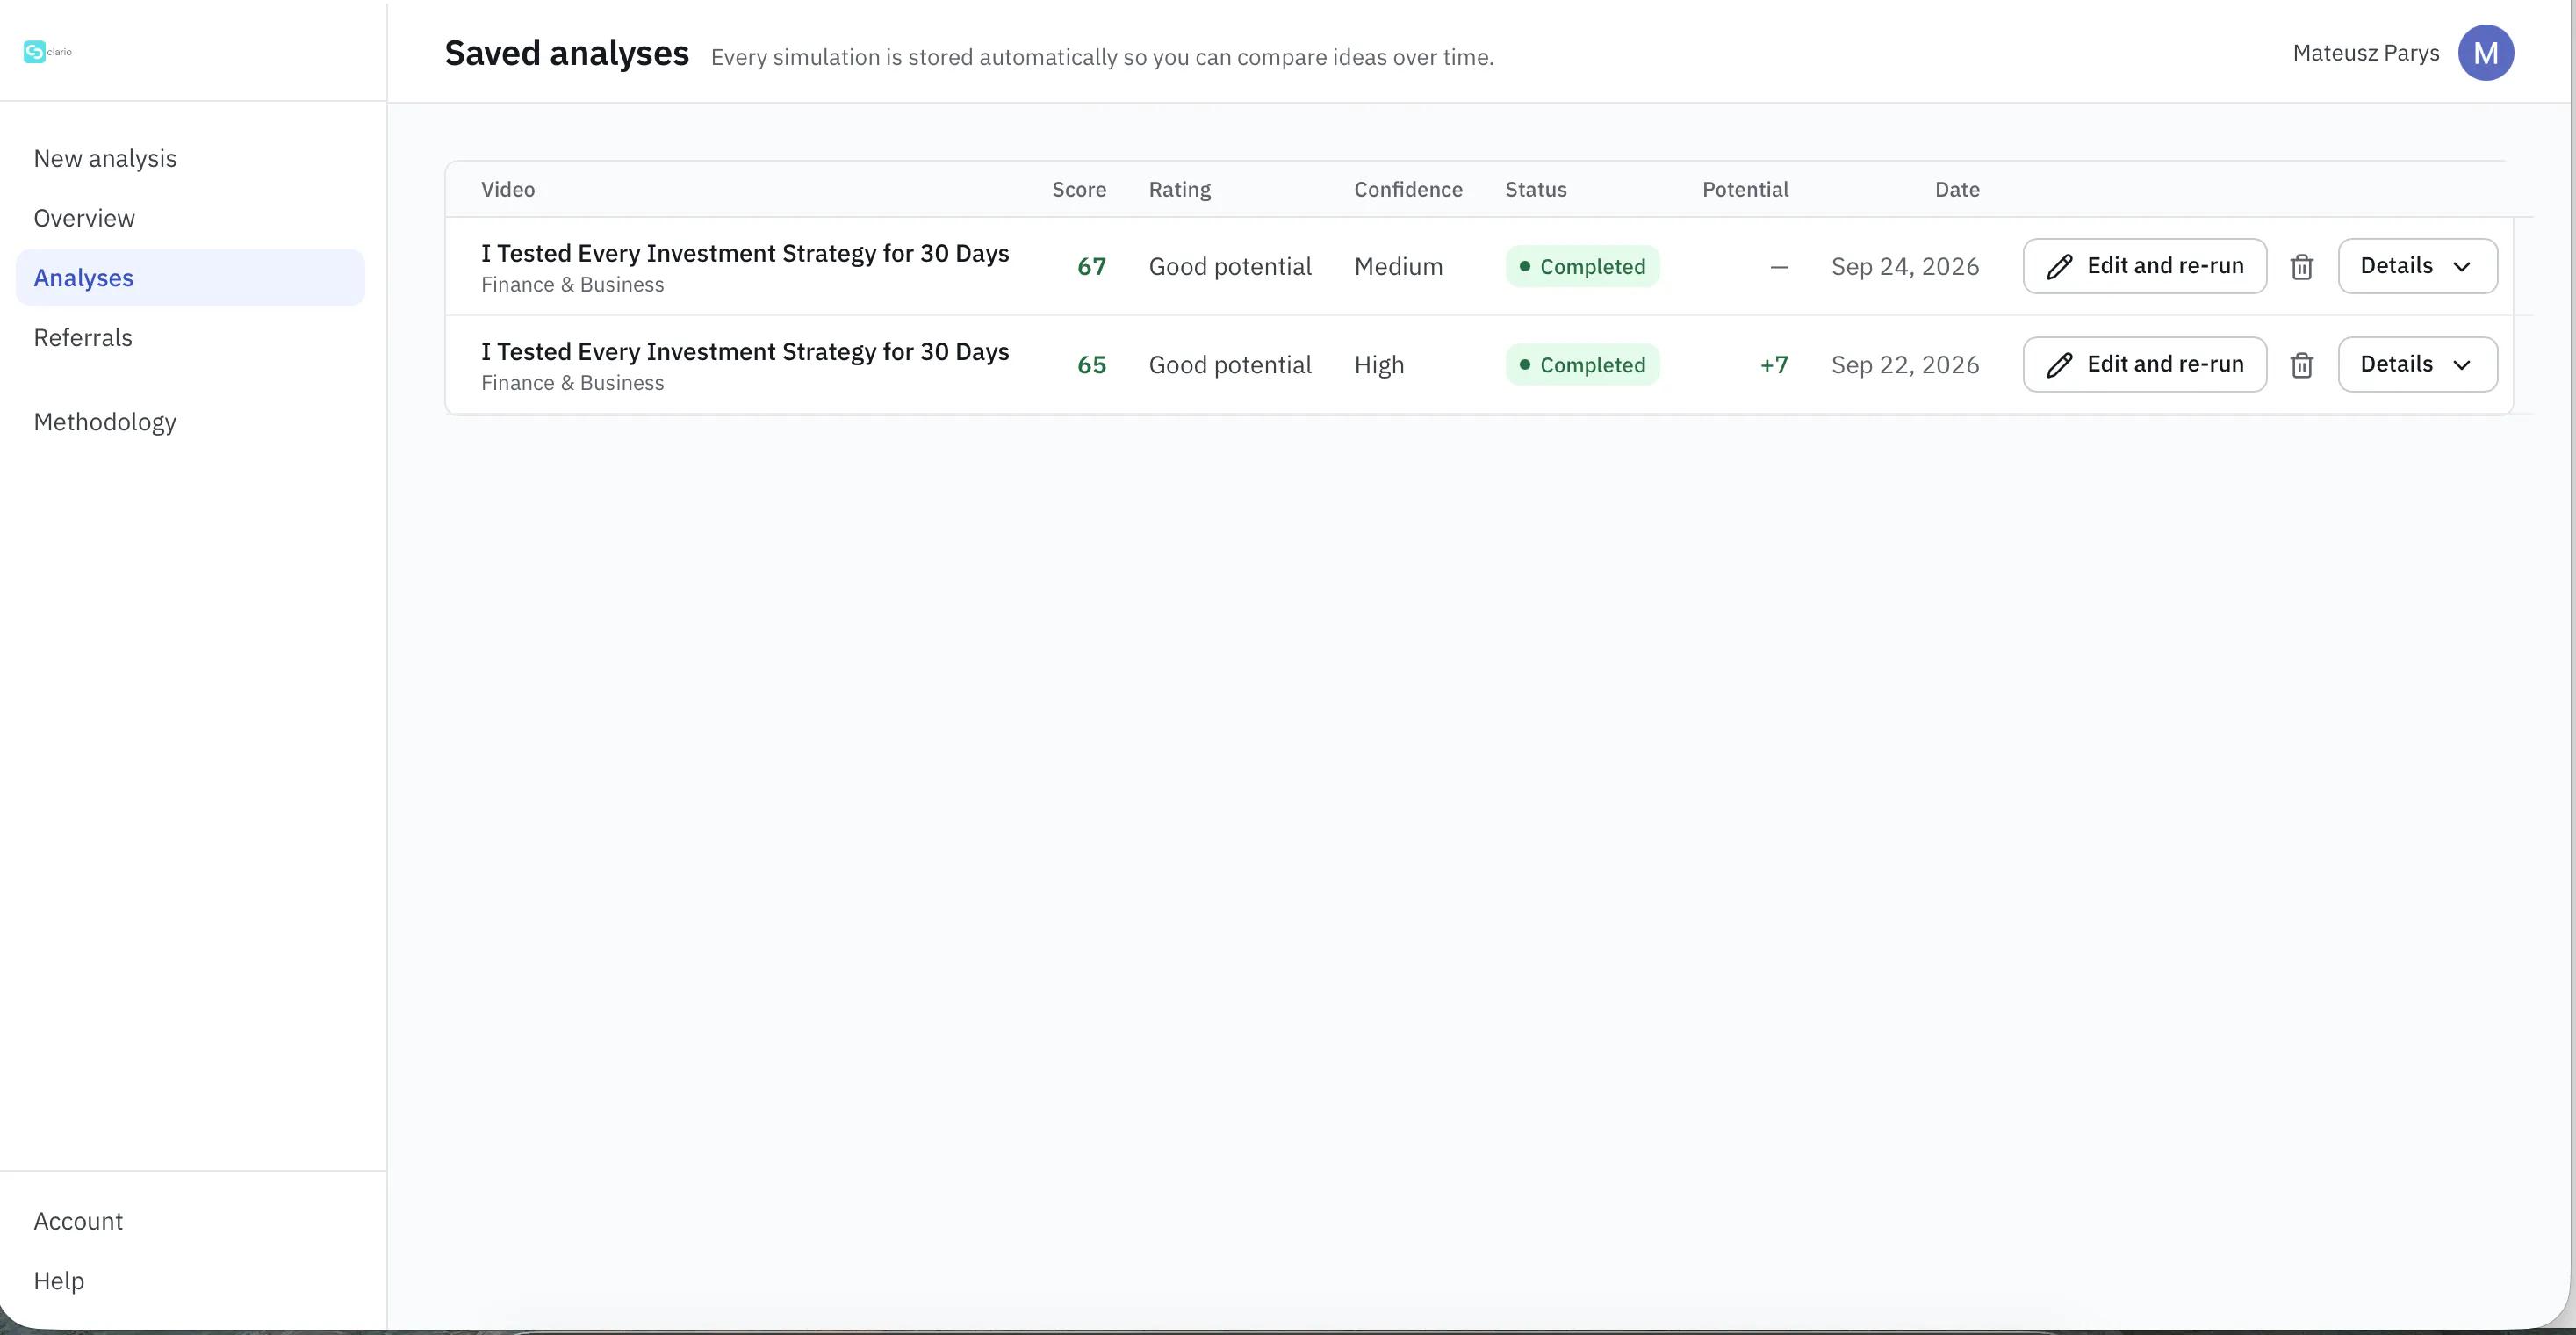Click the High confidence cell
This screenshot has height=1335, width=2576.
[x=1378, y=365]
